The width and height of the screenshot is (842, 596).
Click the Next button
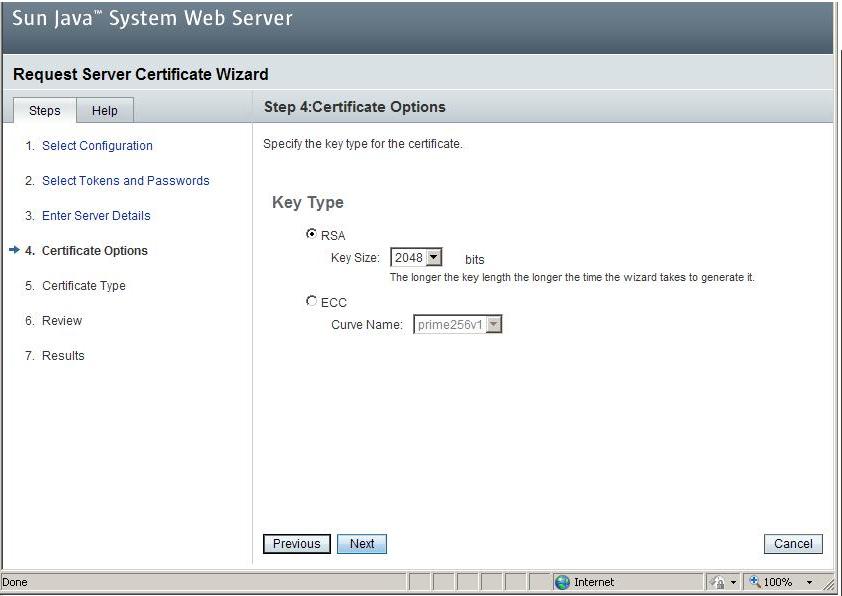(362, 544)
